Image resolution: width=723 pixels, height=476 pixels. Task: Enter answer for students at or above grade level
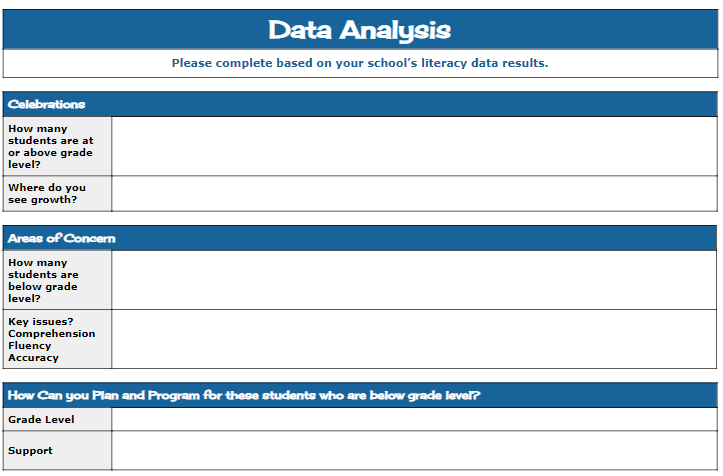pos(414,146)
